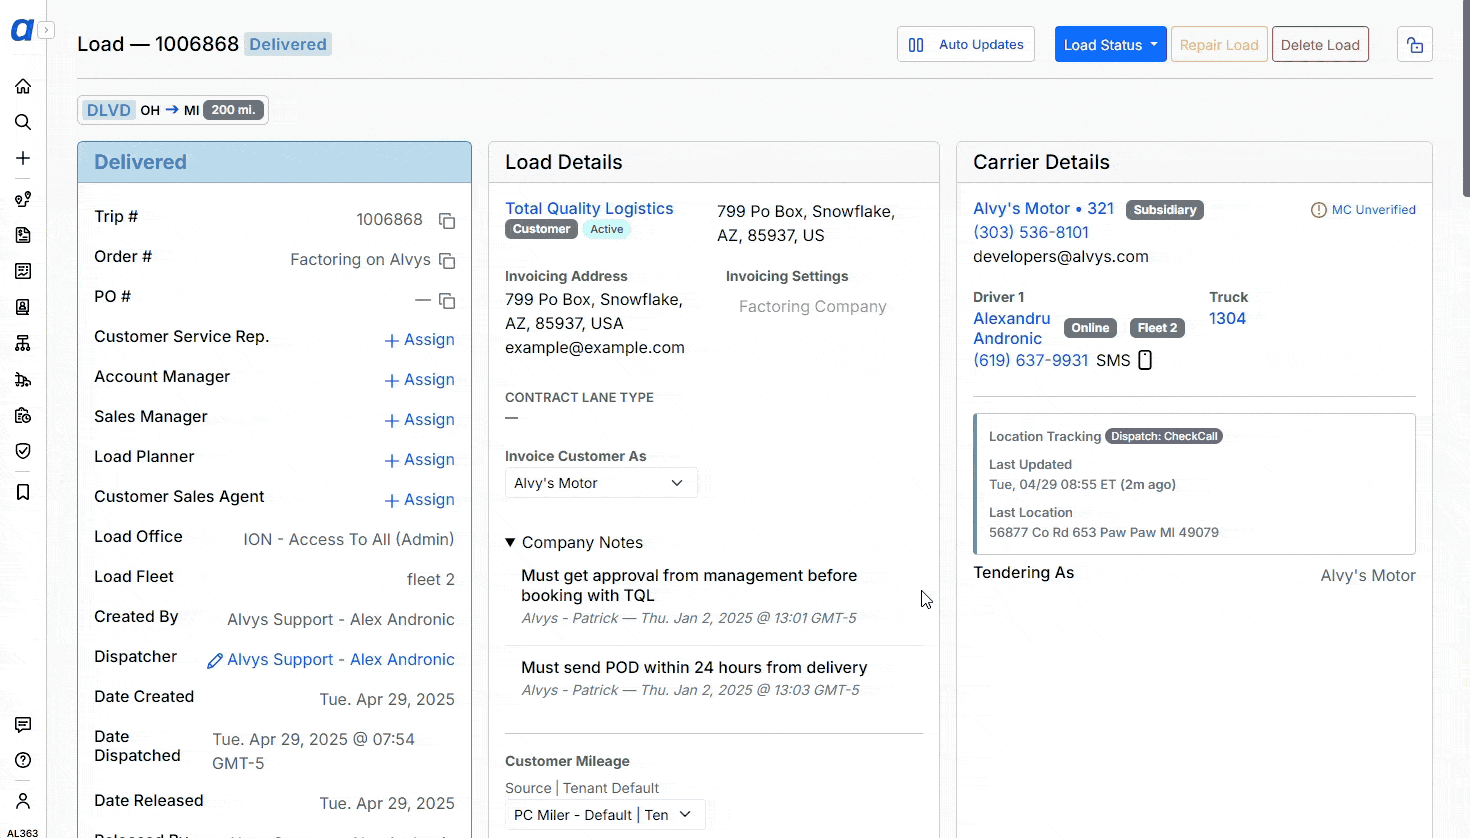The width and height of the screenshot is (1470, 838).
Task: Click the pencil edit icon beside Dispatcher
Action: [214, 660]
